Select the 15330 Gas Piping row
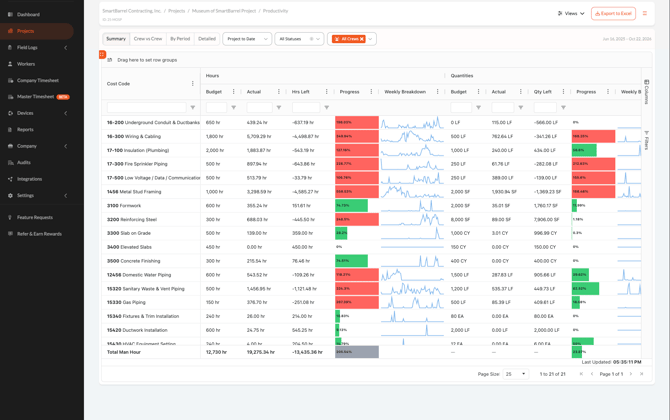 (x=371, y=303)
